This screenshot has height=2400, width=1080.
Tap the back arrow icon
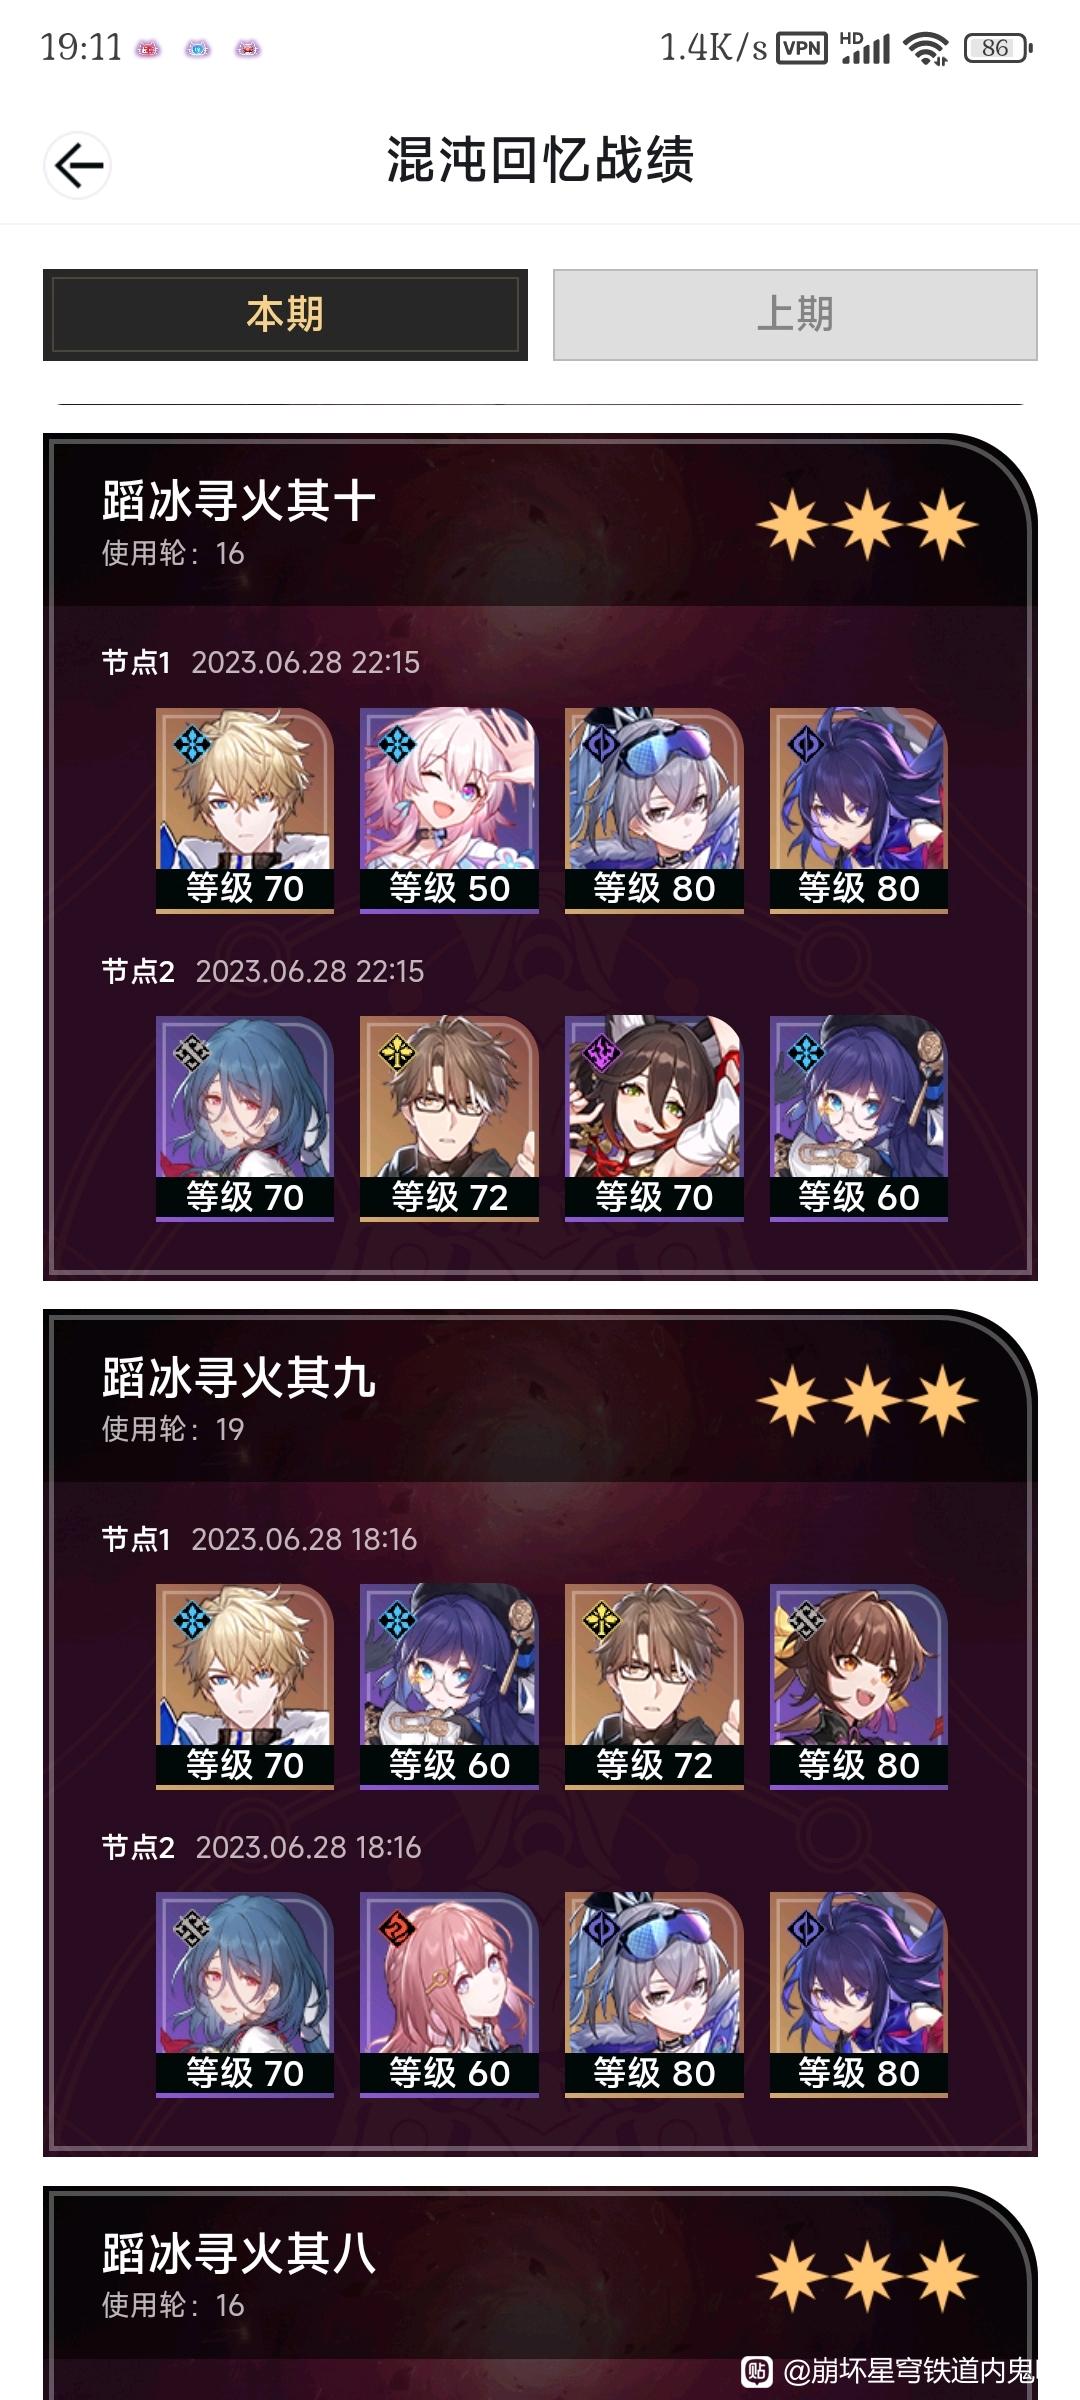pos(78,165)
